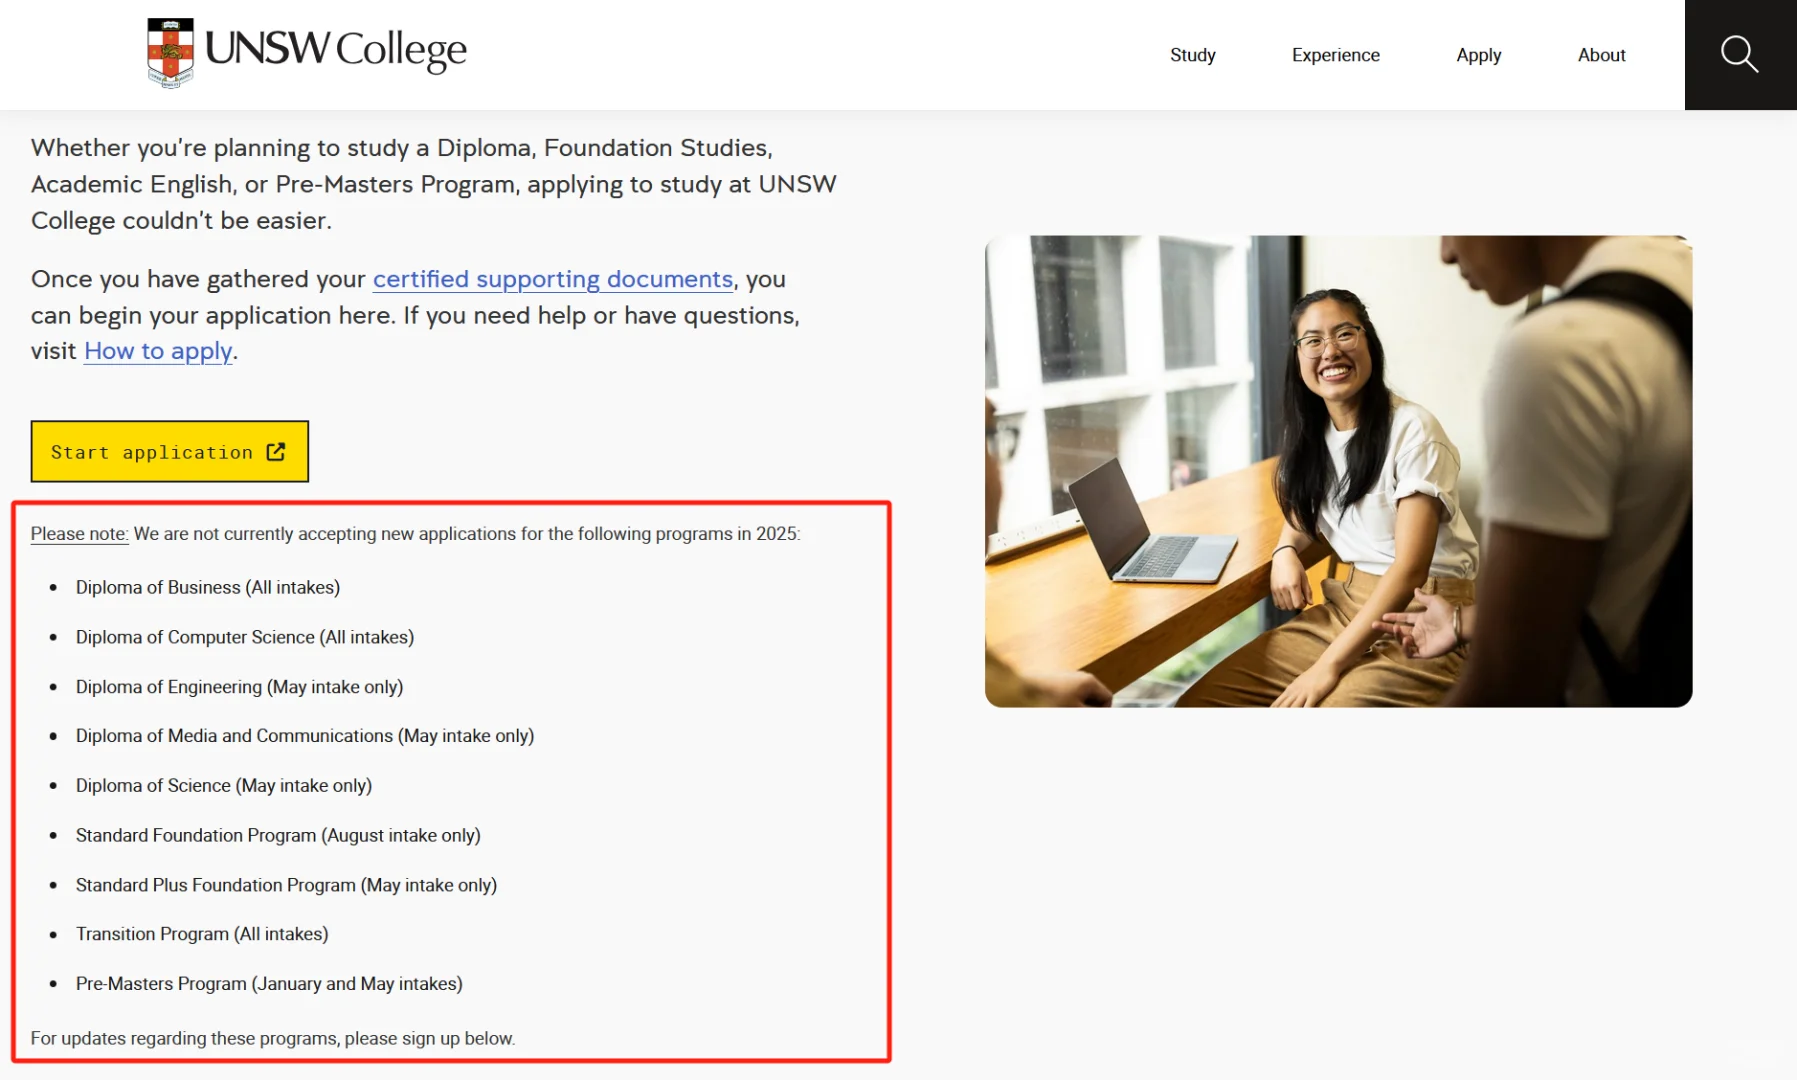This screenshot has width=1797, height=1080.
Task: Click the smiling student photo
Action: pyautogui.click(x=1338, y=471)
